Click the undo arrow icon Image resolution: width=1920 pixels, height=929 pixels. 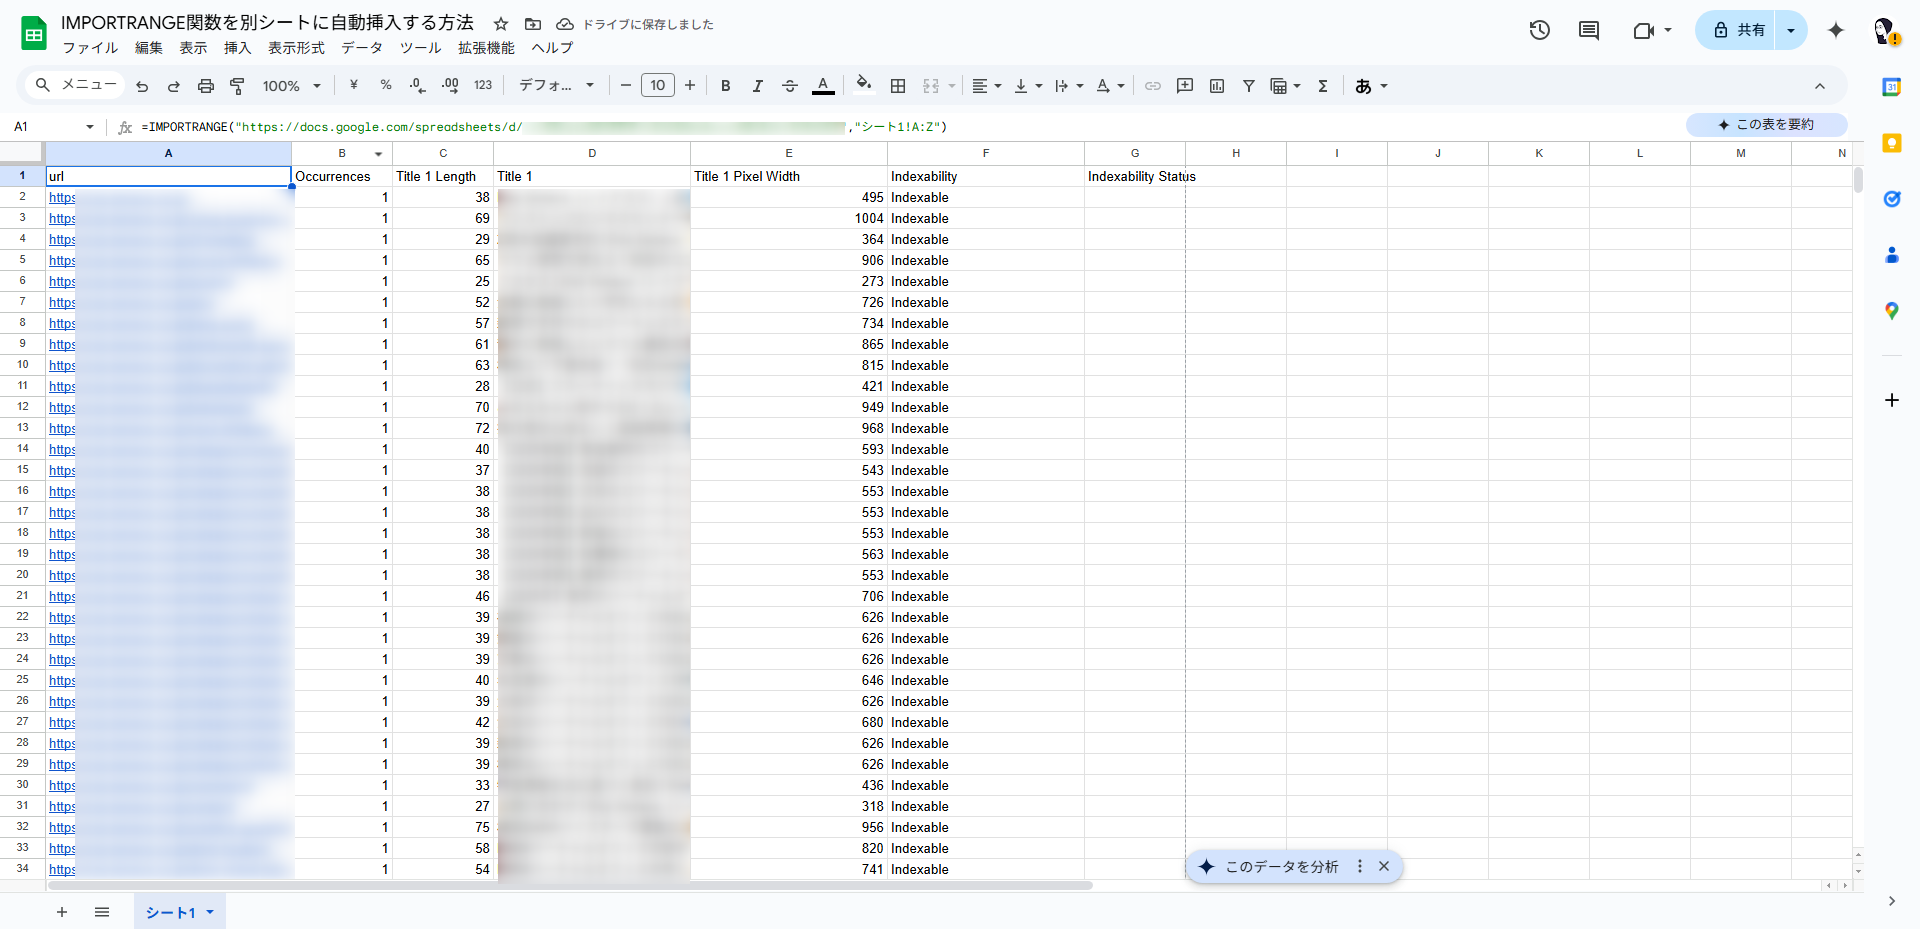(142, 86)
